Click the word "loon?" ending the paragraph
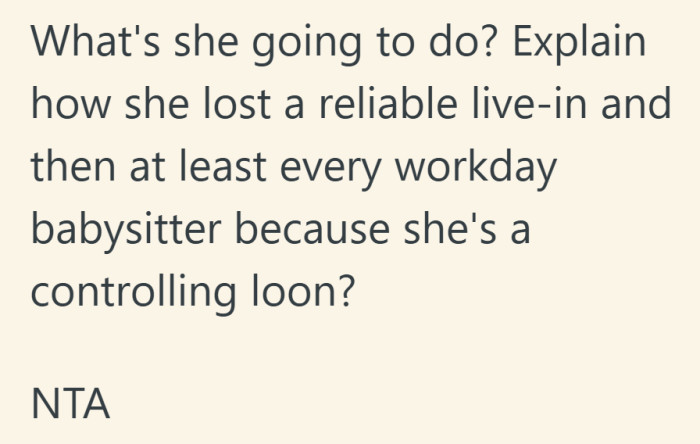 (x=304, y=291)
